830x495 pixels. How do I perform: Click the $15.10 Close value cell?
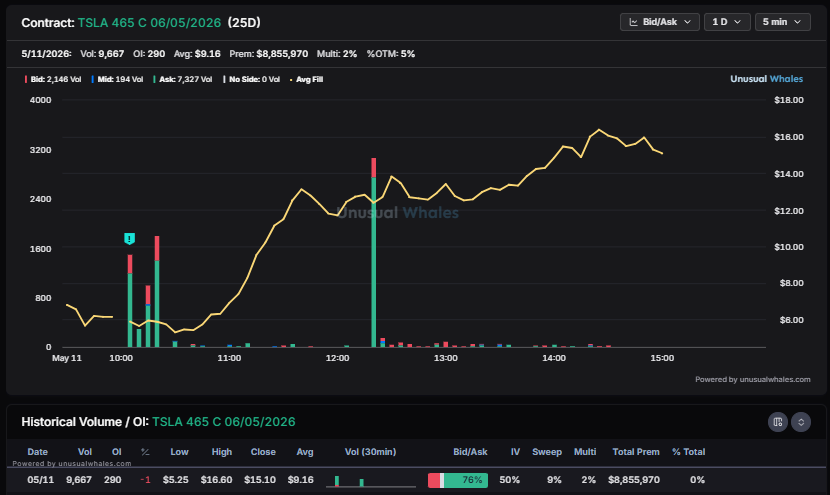pyautogui.click(x=260, y=480)
